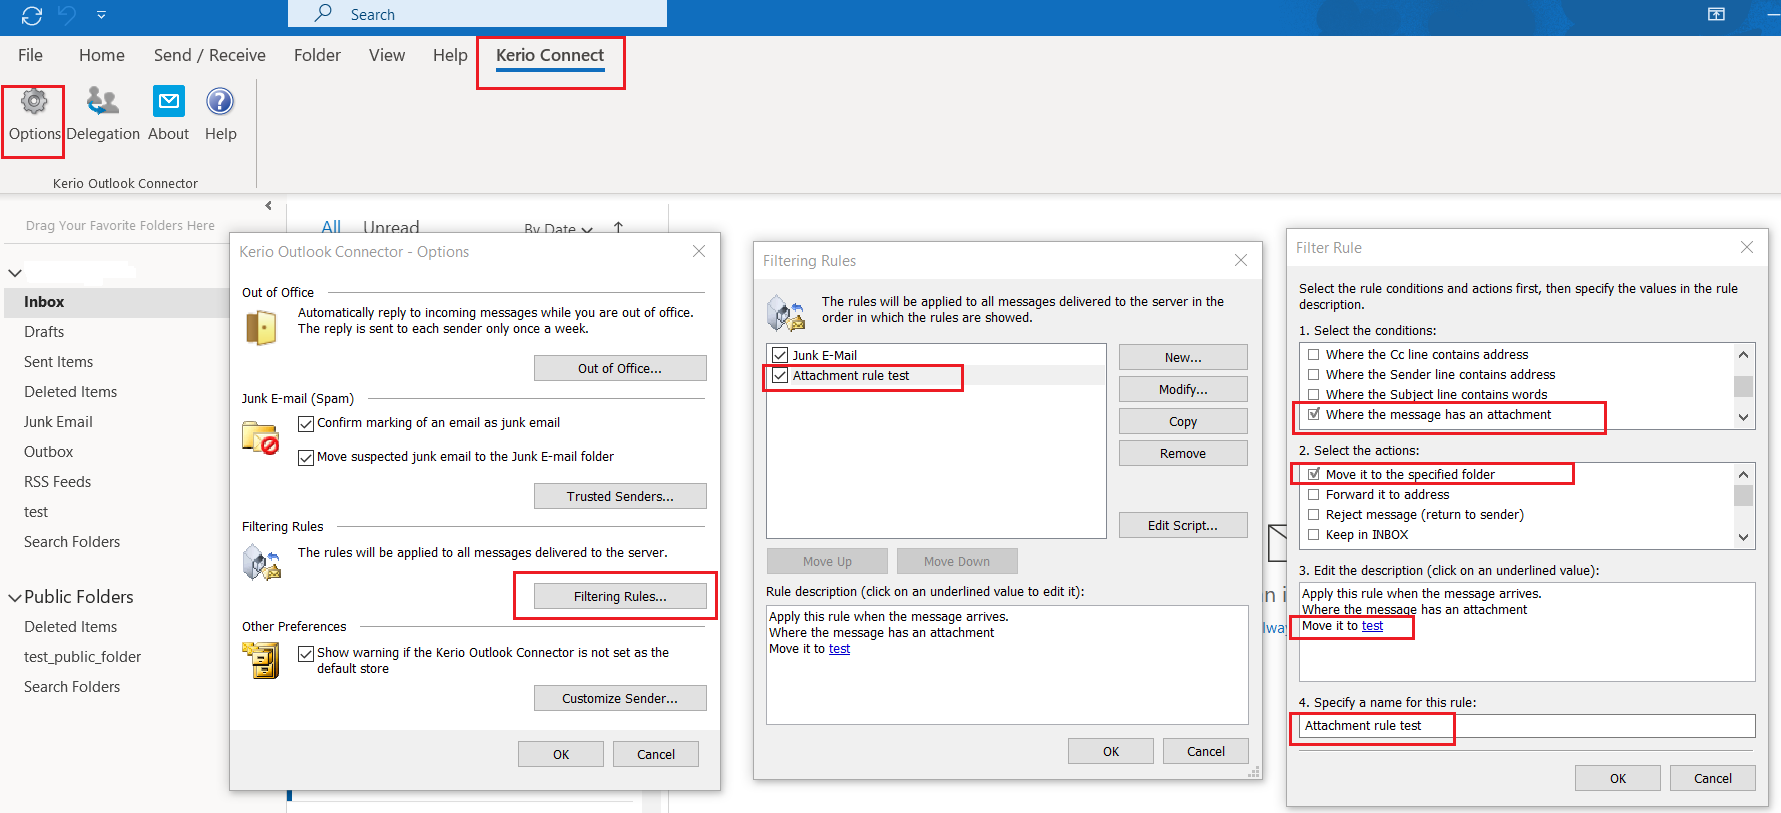The height and width of the screenshot is (813, 1781).
Task: Click test link in Filtering Rules description
Action: coord(839,649)
